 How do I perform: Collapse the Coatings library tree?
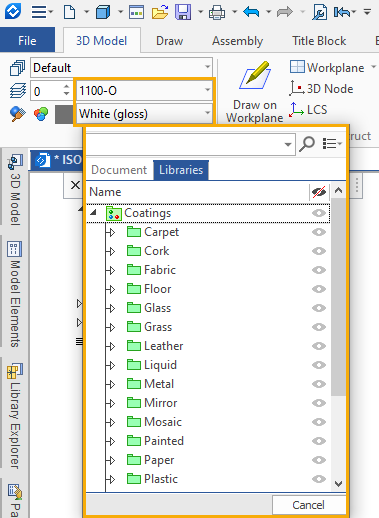coord(94,212)
